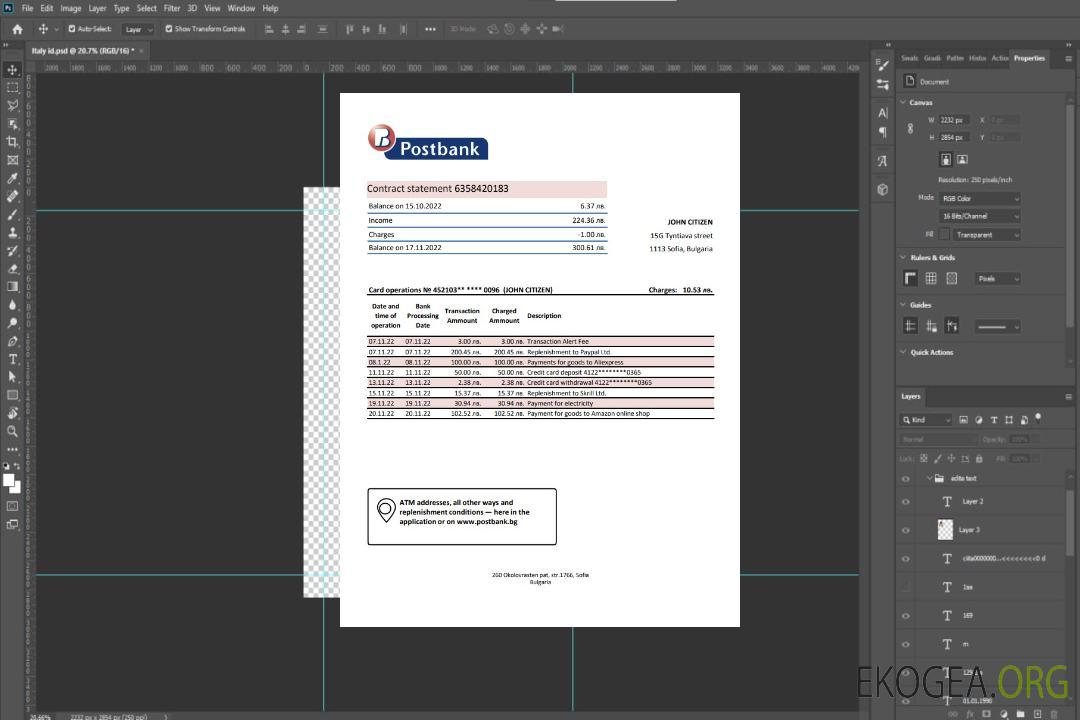
Task: Toggle rulers icon in Rulers & Grids
Action: pyautogui.click(x=911, y=278)
